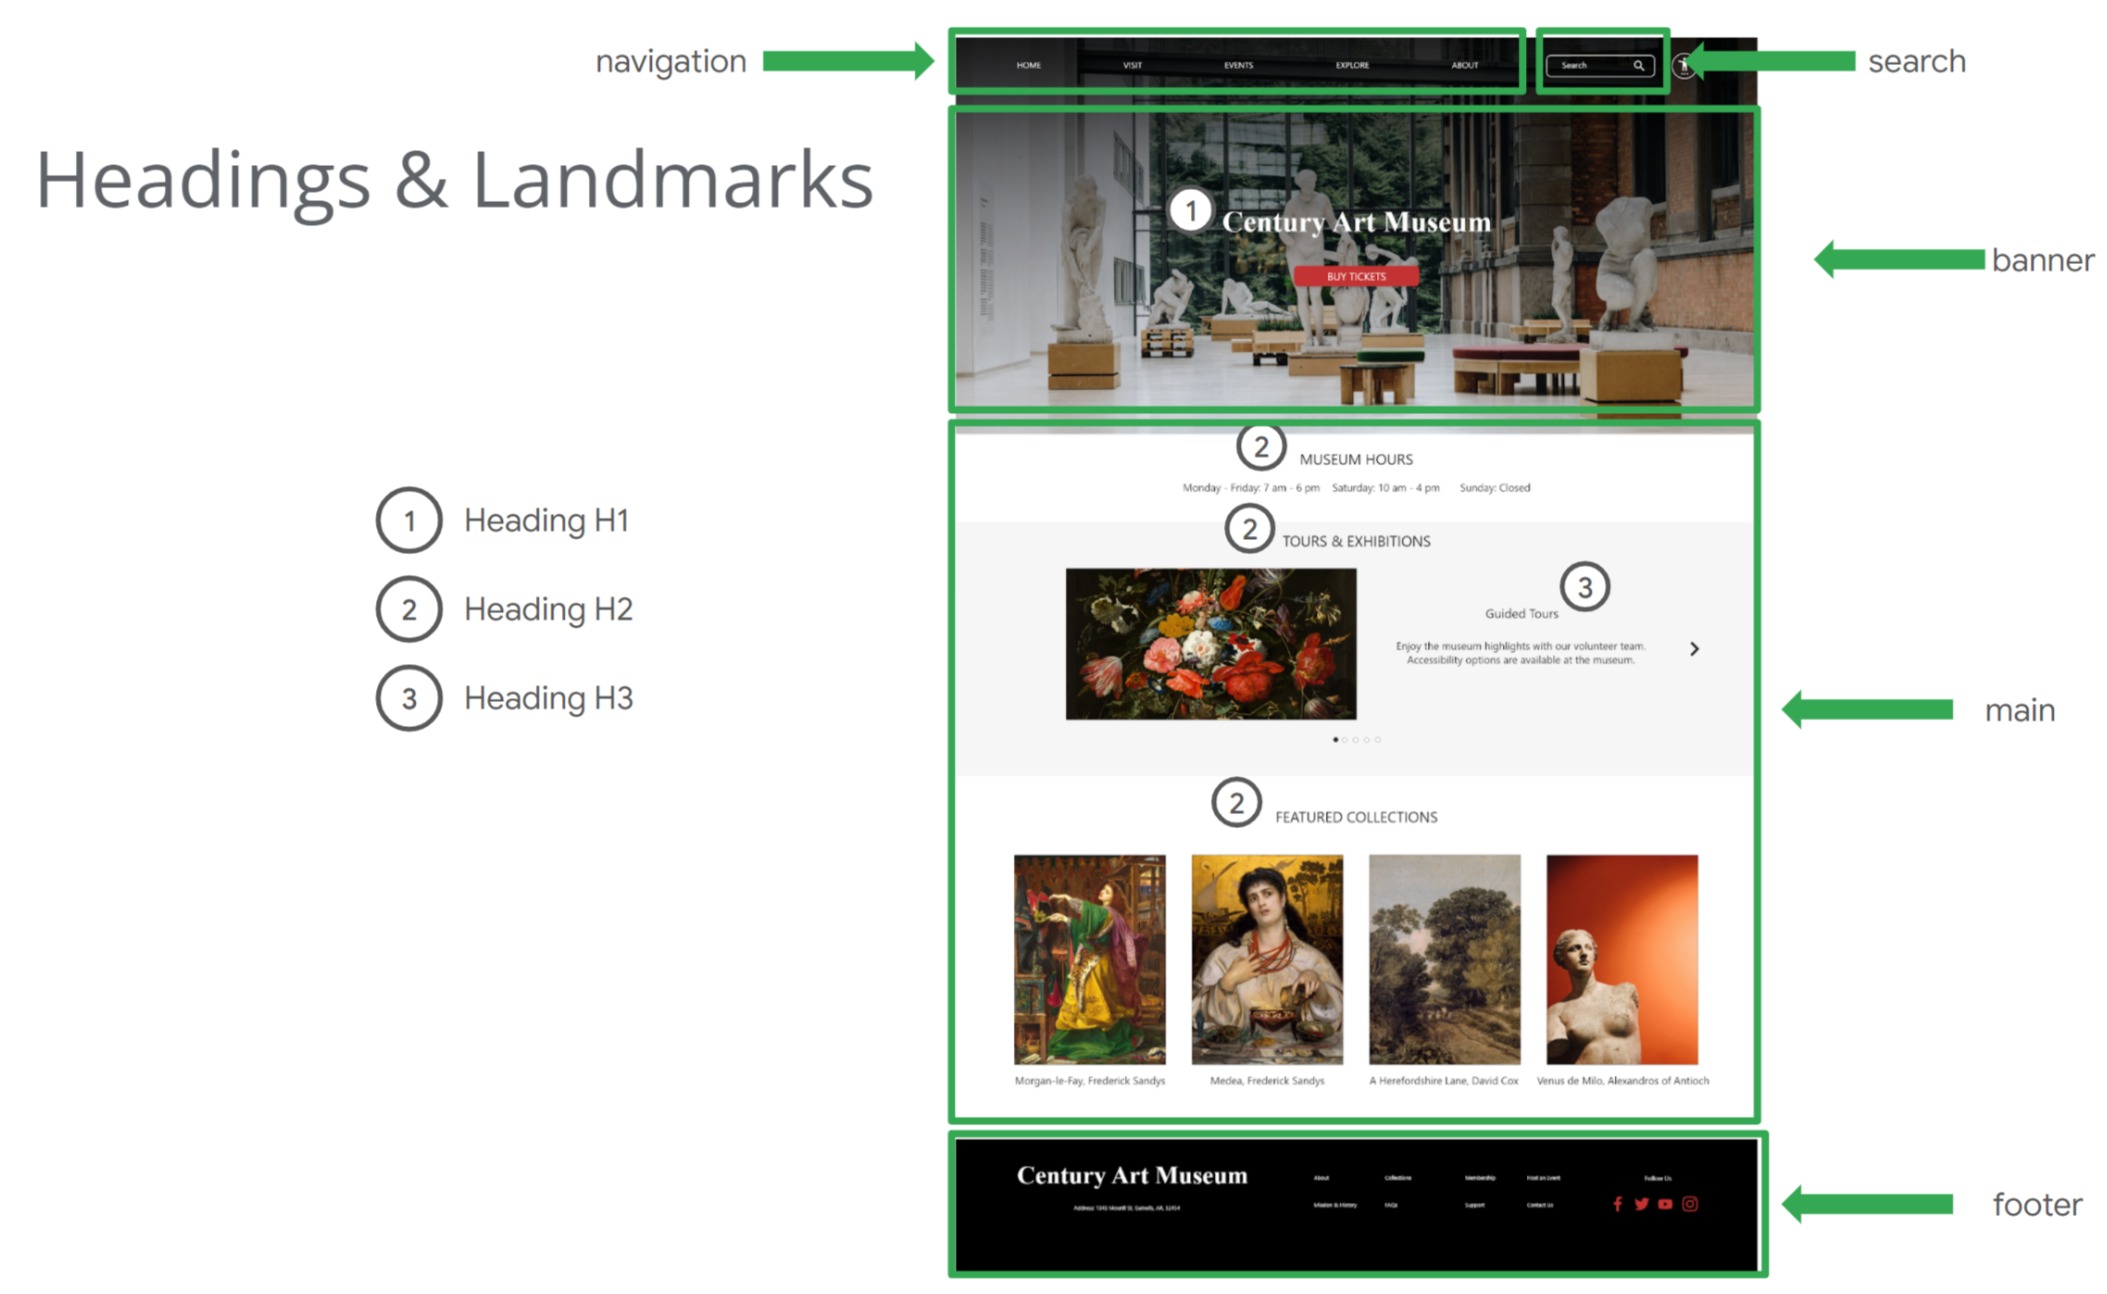Click the search magnifier icon
Image resolution: width=2107 pixels, height=1294 pixels.
1638,66
